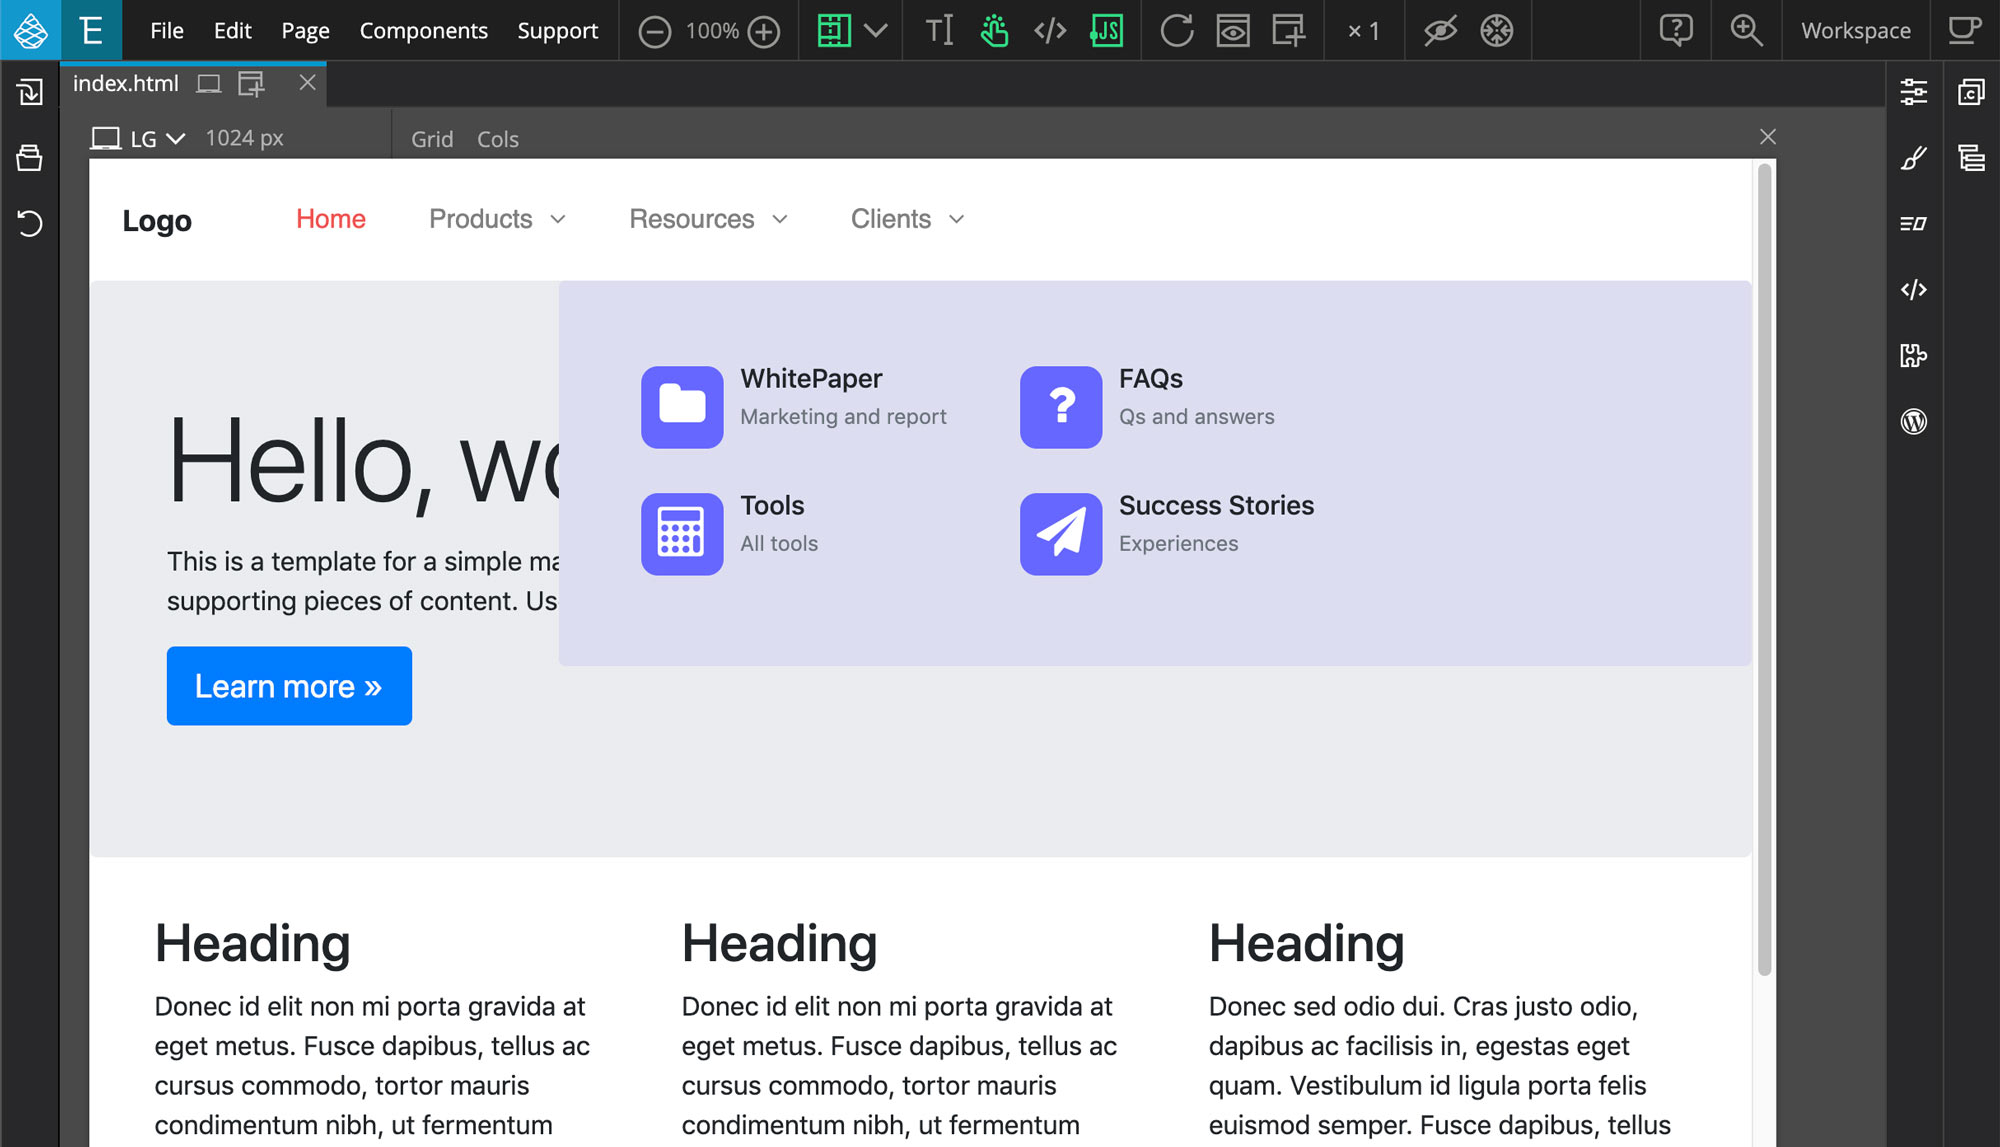Open the File menu
2000x1147 pixels.
(x=167, y=31)
